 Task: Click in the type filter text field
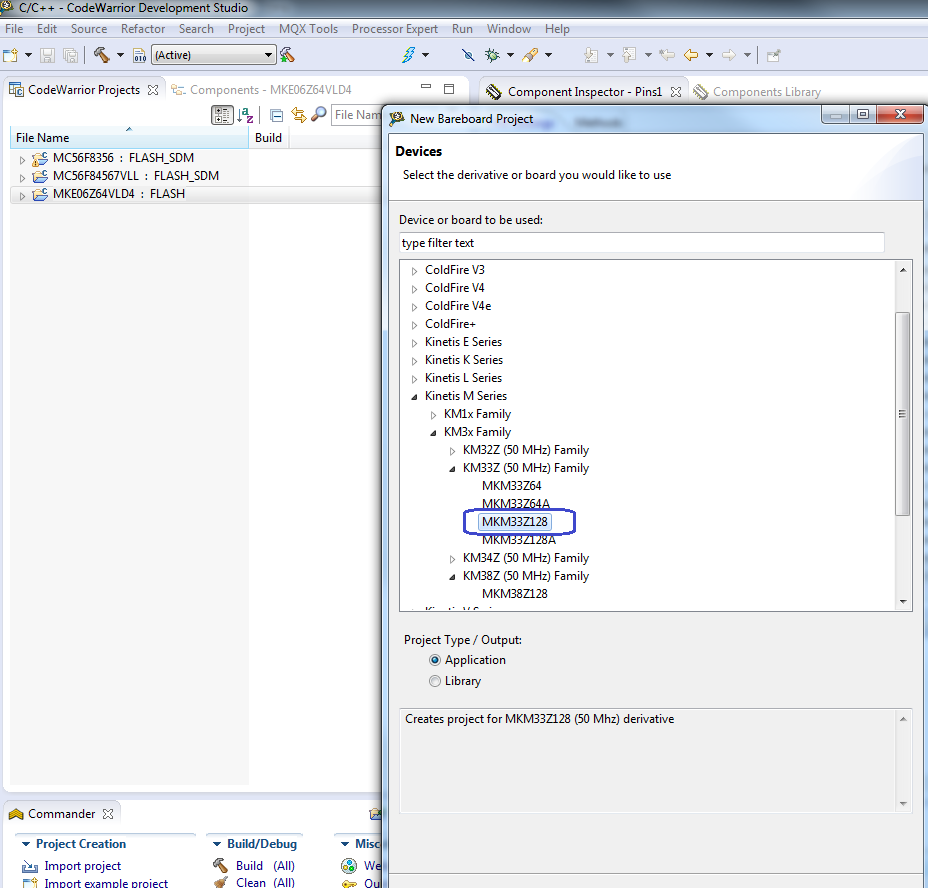[x=642, y=243]
